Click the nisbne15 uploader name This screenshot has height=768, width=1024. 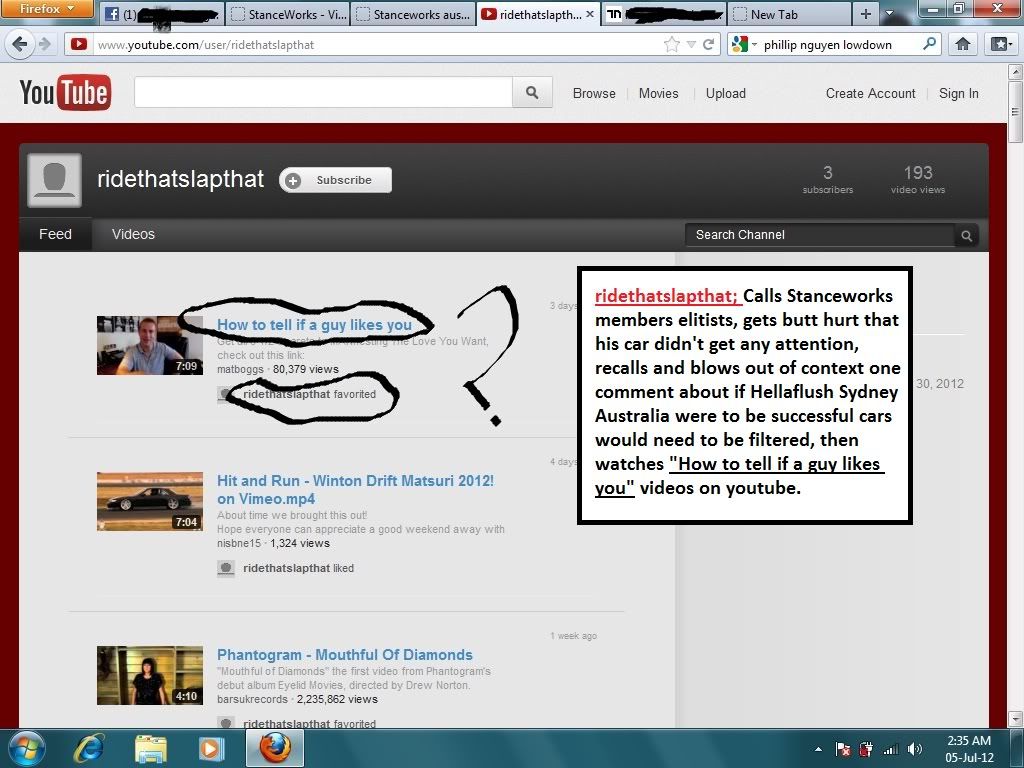(238, 543)
